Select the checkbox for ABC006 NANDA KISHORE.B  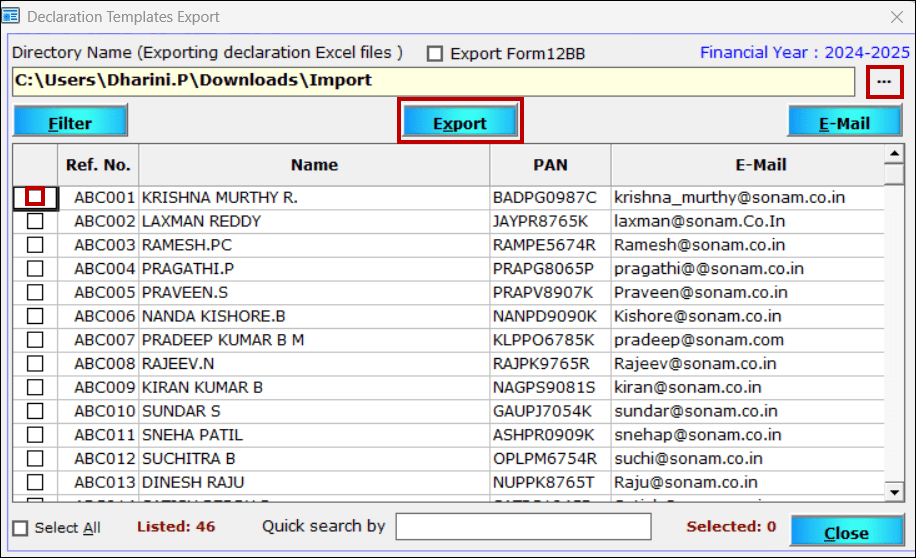pos(35,316)
